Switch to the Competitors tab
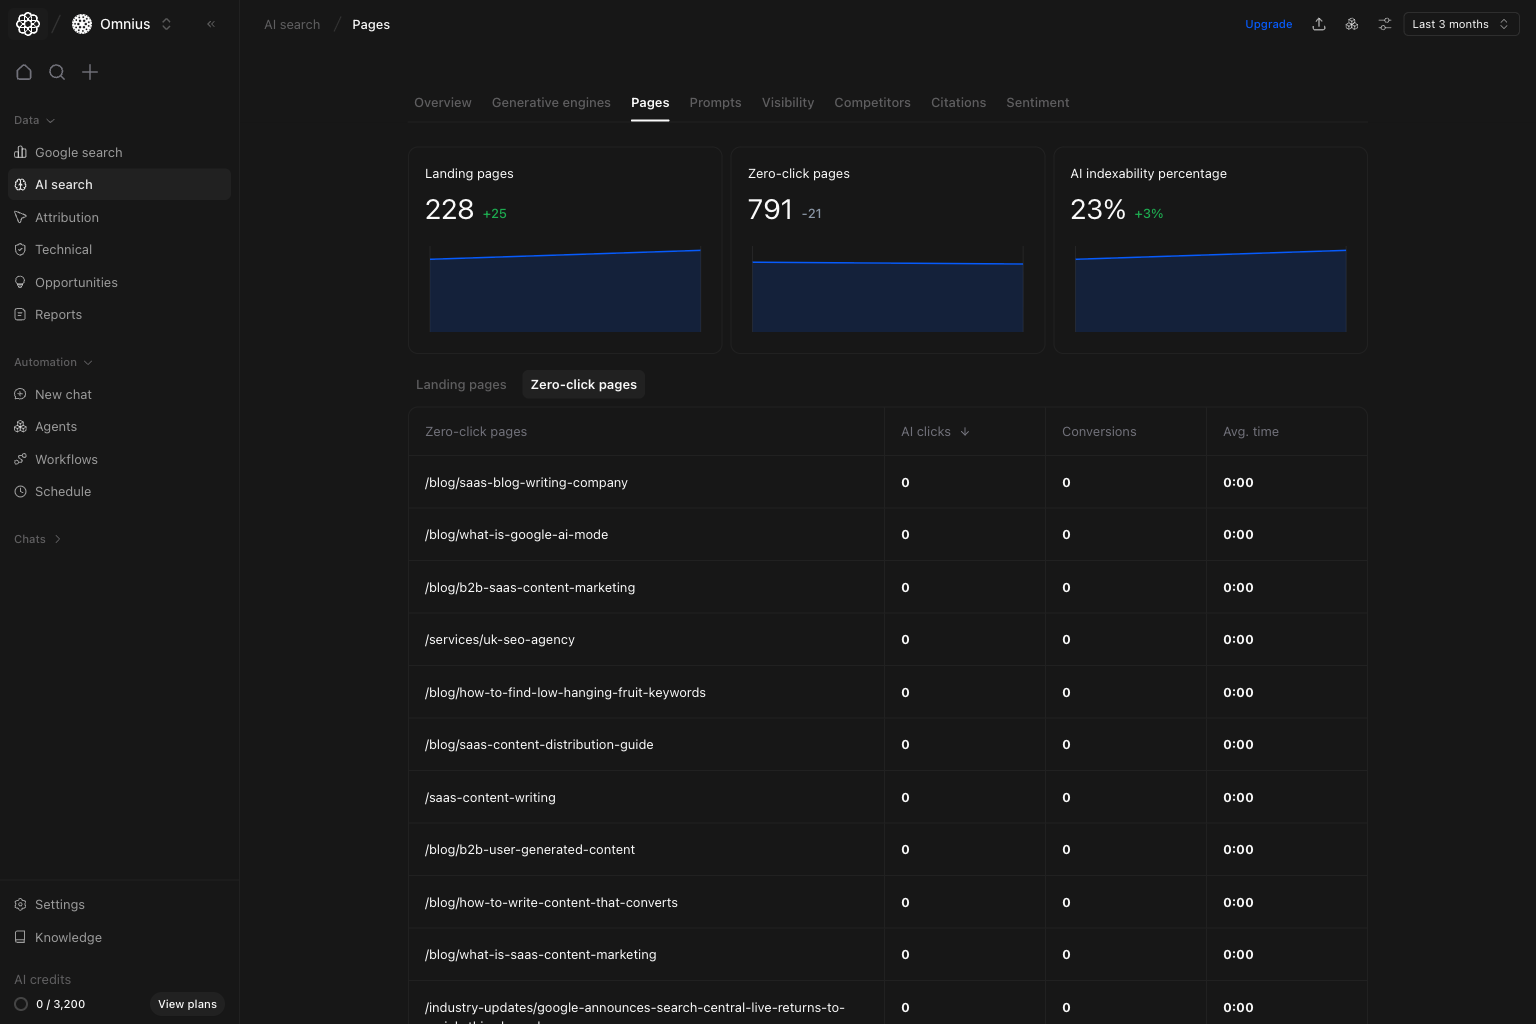The image size is (1536, 1024). 872,102
